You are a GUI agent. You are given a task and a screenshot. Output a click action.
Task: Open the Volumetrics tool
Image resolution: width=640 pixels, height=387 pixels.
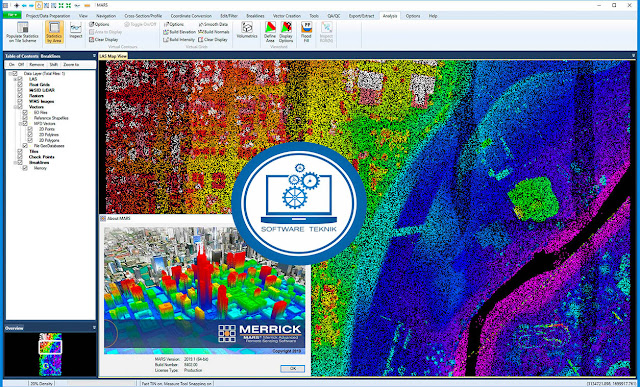[247, 30]
